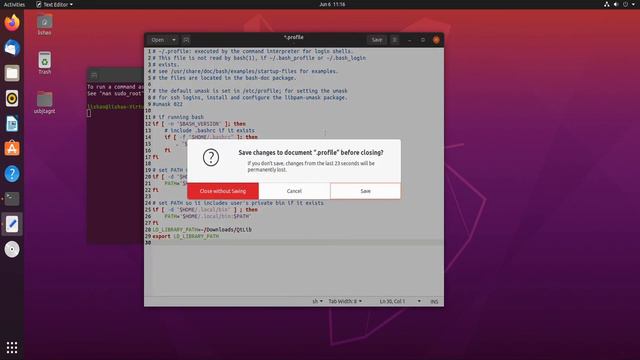
Task: Open Ubuntu Software from the dock
Action: (12, 149)
